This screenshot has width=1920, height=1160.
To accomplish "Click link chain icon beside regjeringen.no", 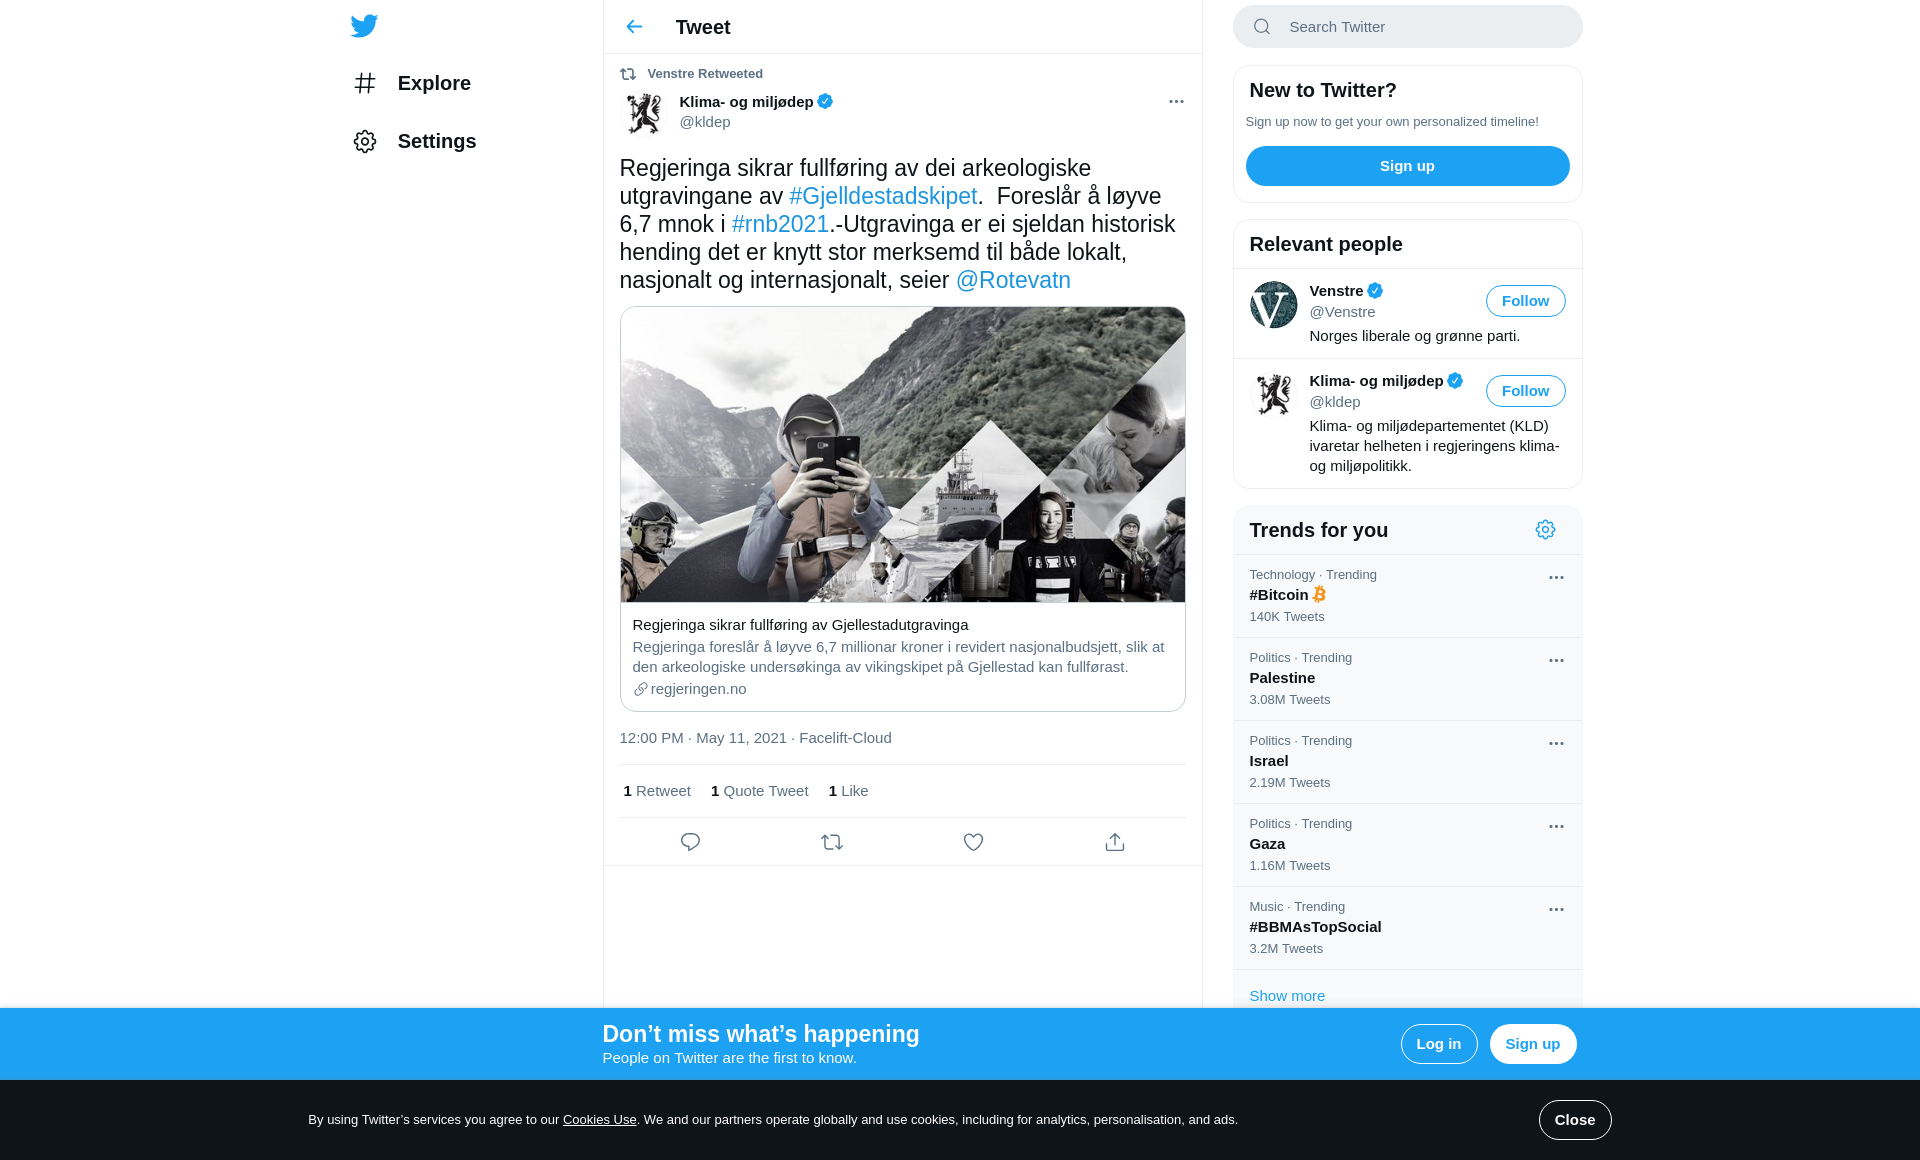I will click(640, 689).
